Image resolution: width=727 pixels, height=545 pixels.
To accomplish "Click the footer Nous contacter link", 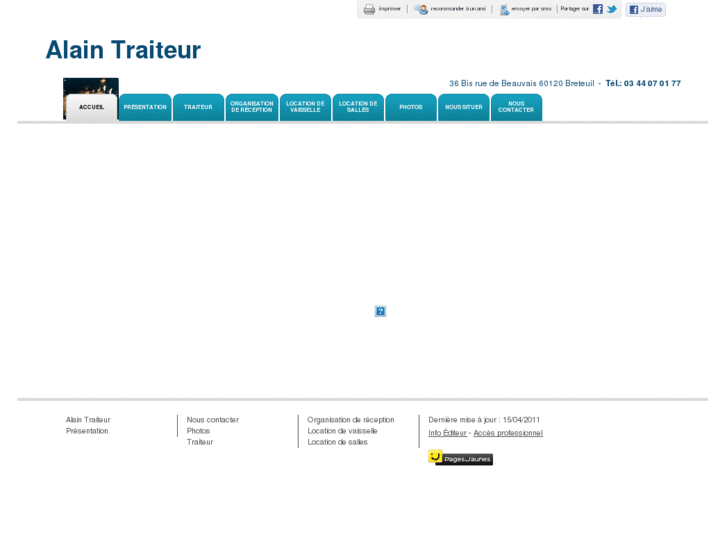I will click(x=213, y=420).
